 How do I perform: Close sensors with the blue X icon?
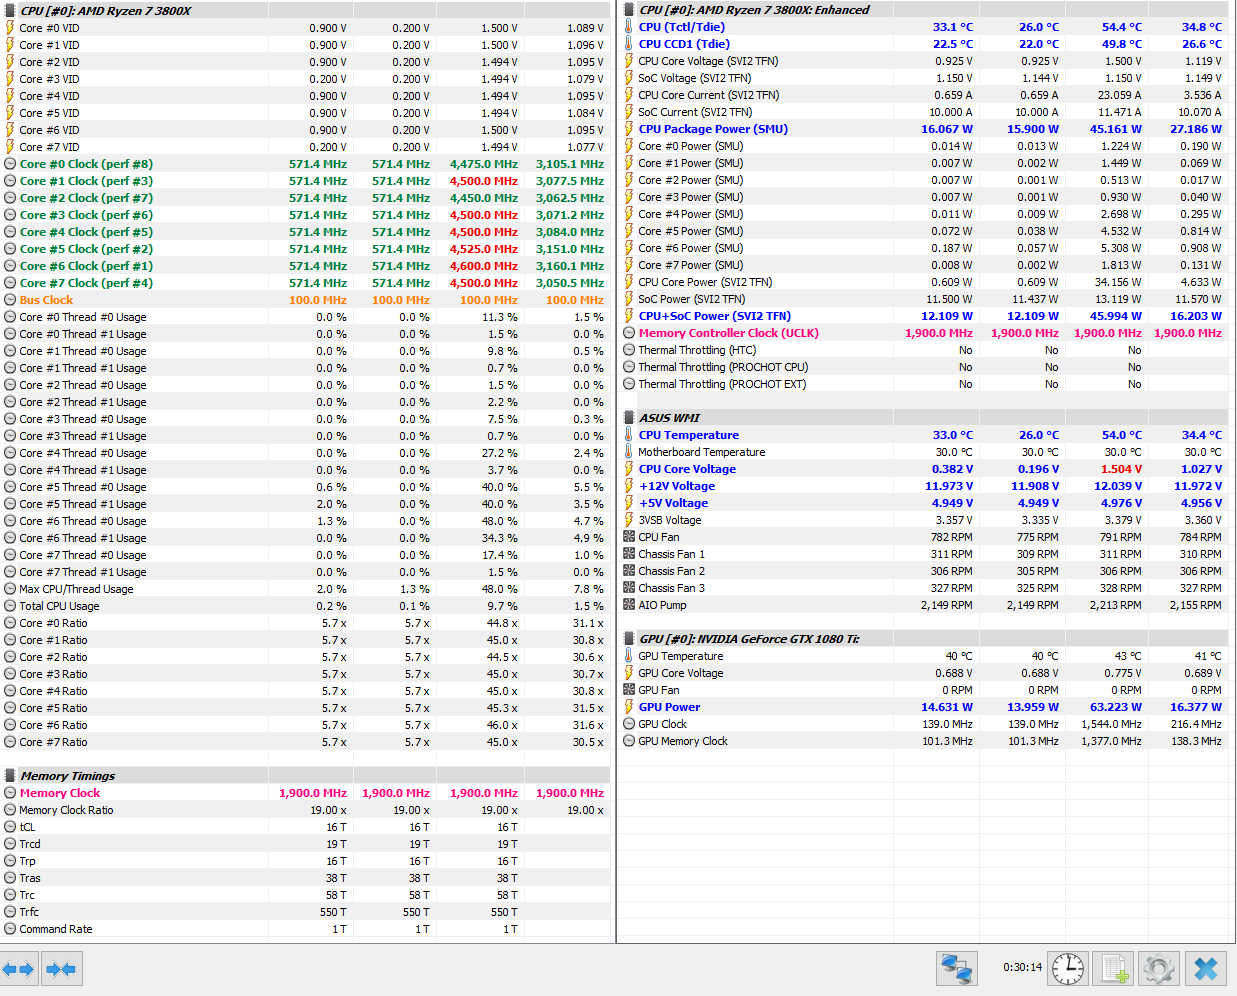point(1206,969)
